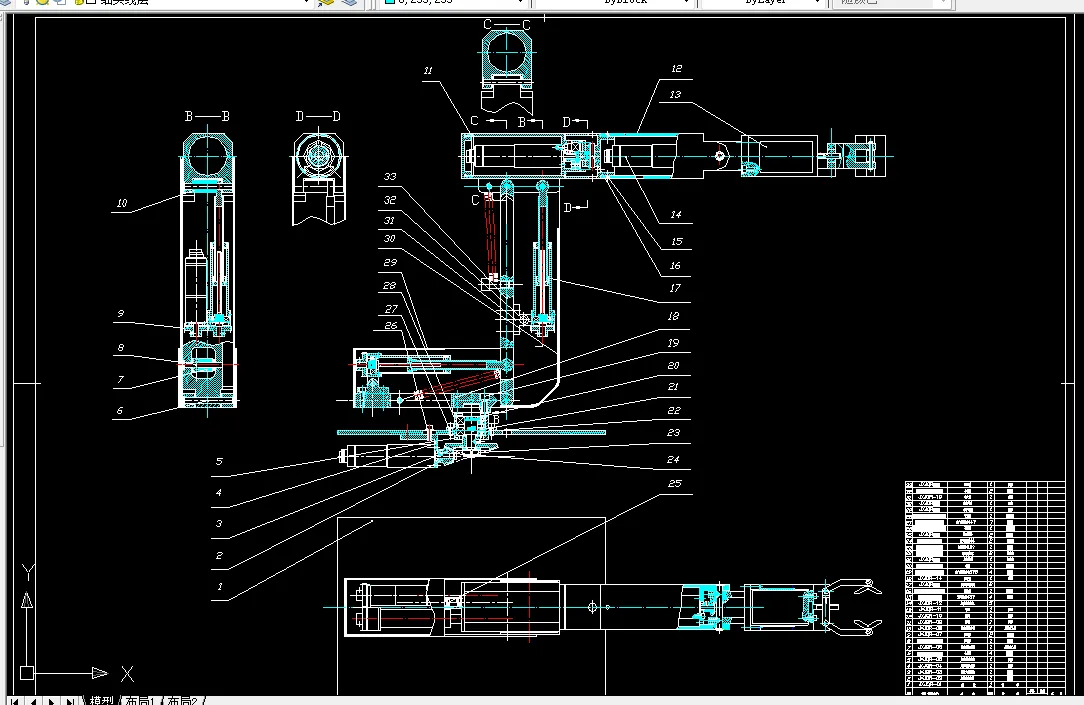Select part callout number 3

tap(218, 524)
